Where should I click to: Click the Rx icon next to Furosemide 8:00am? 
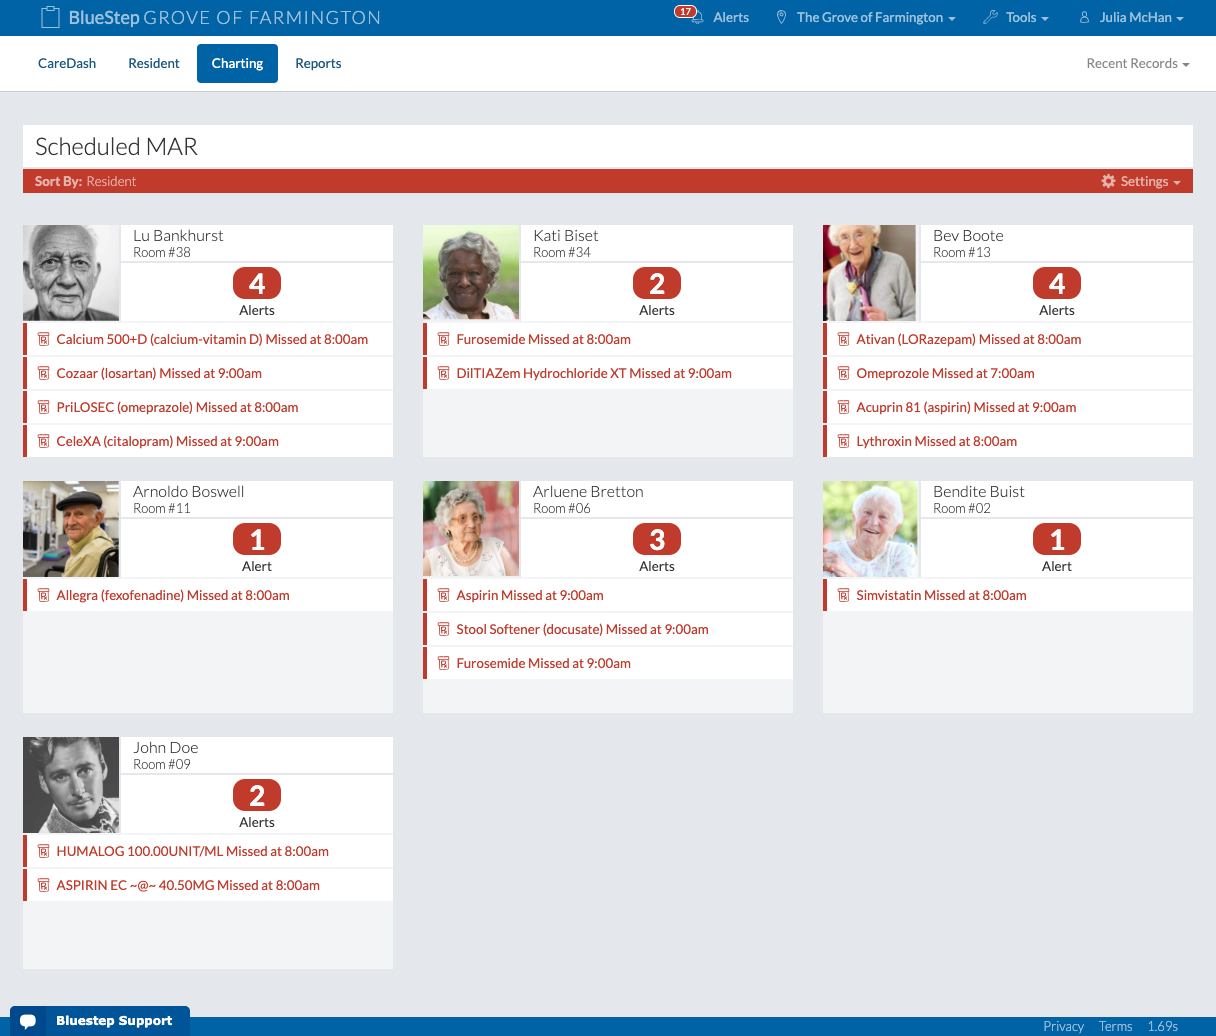tap(443, 339)
